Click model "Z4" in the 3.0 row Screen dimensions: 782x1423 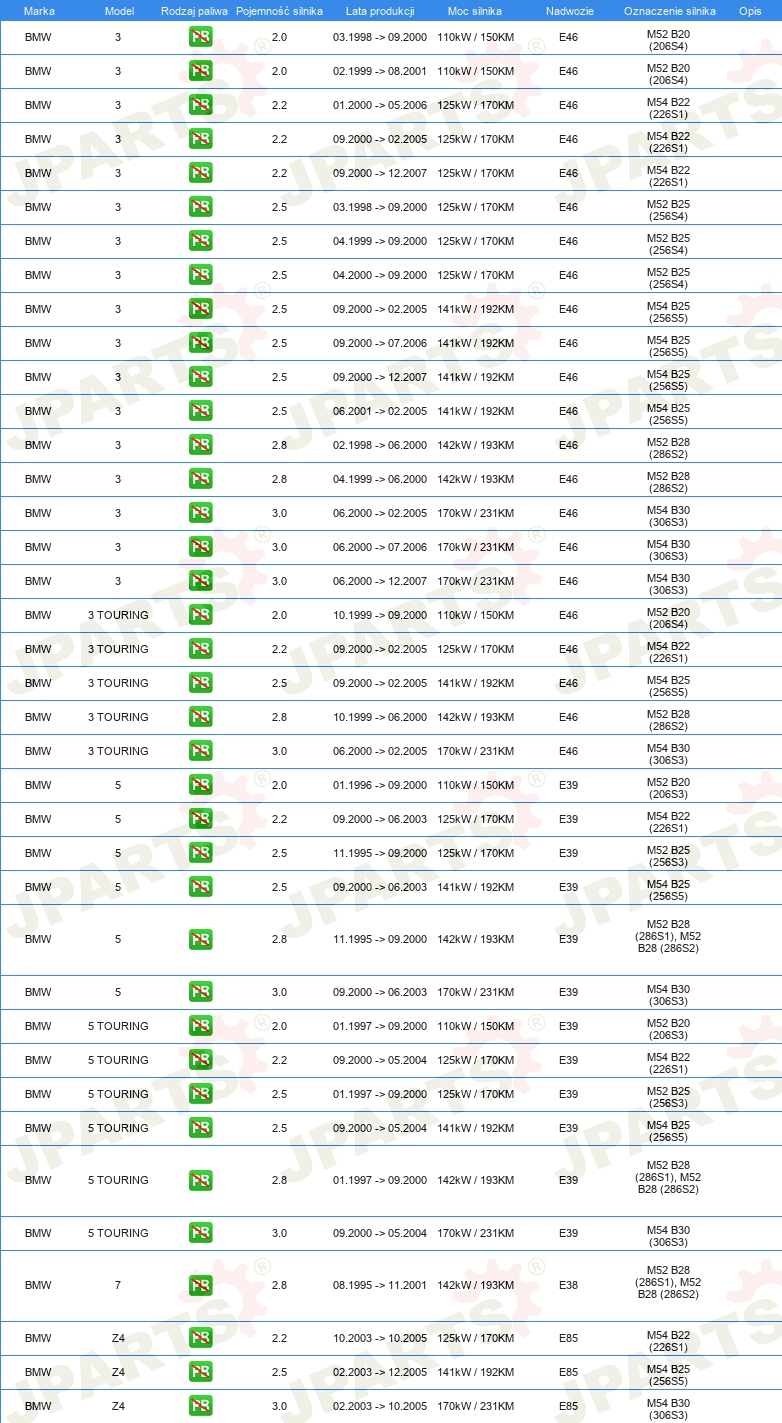click(x=118, y=1406)
